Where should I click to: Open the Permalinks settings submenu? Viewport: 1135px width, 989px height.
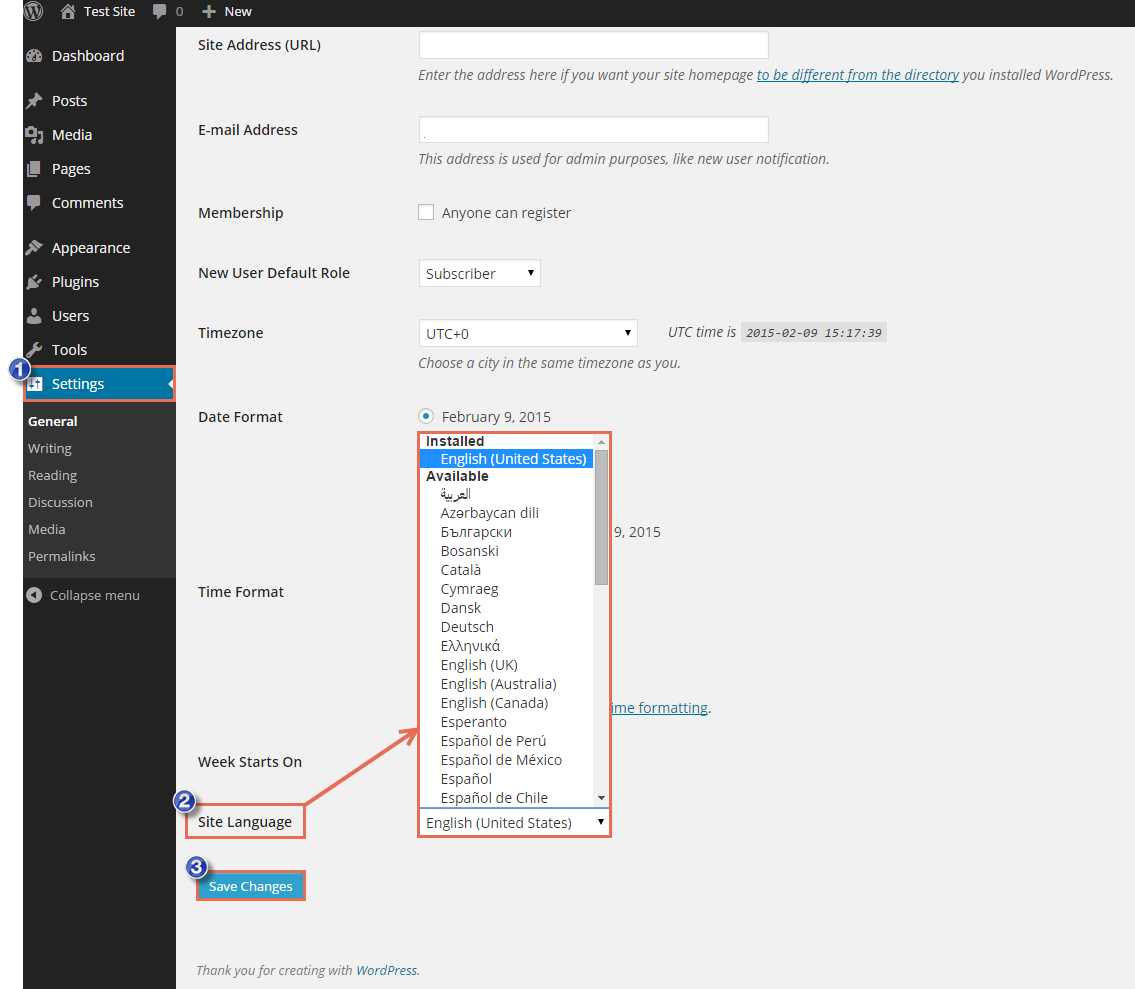tap(62, 556)
